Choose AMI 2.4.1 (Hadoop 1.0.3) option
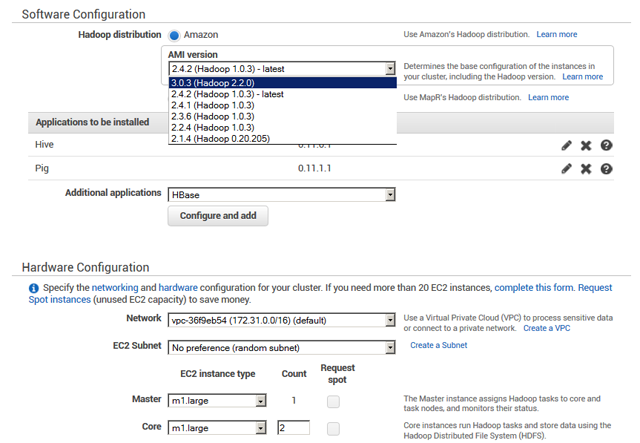The height and width of the screenshot is (443, 640). pyautogui.click(x=282, y=105)
